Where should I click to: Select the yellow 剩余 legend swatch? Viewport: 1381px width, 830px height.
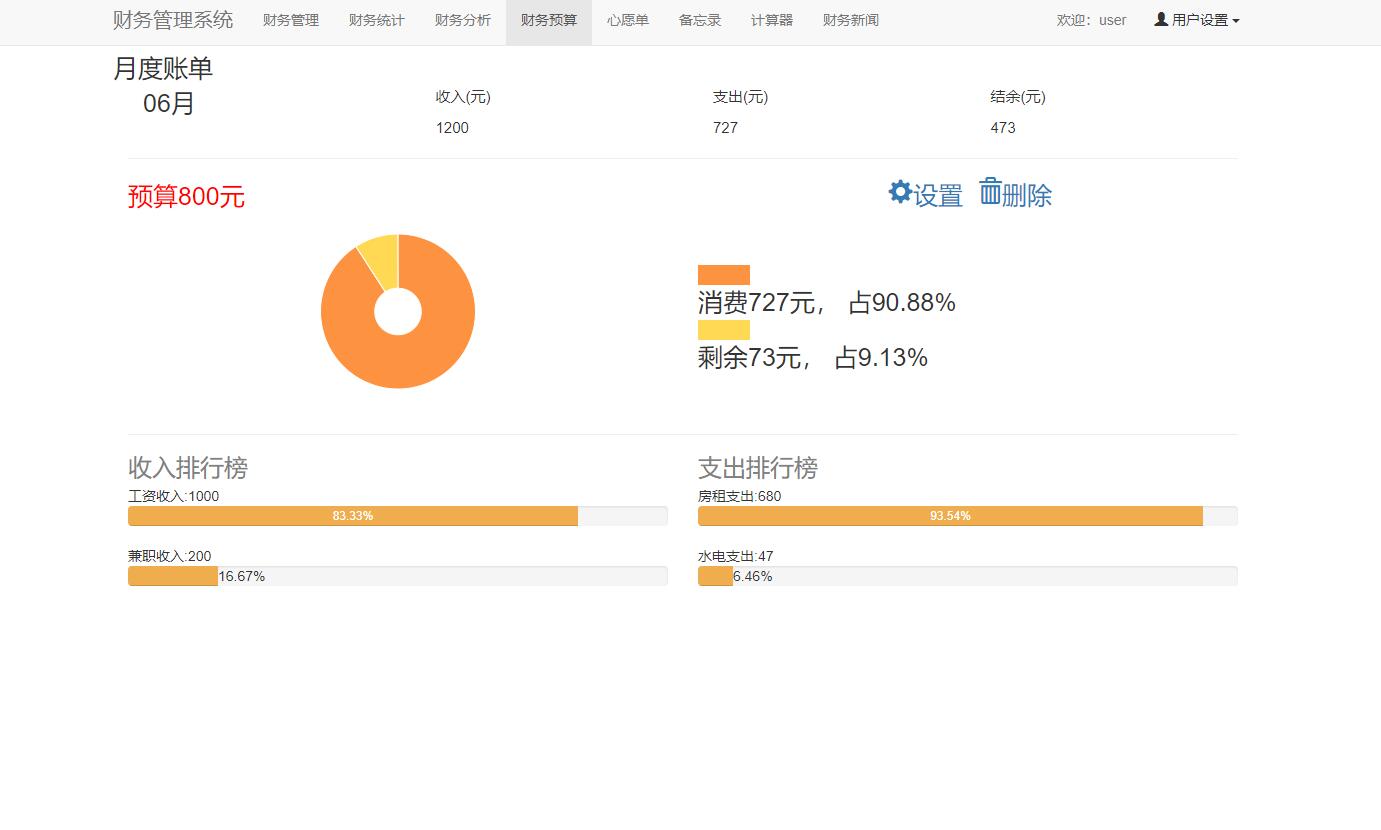click(723, 329)
